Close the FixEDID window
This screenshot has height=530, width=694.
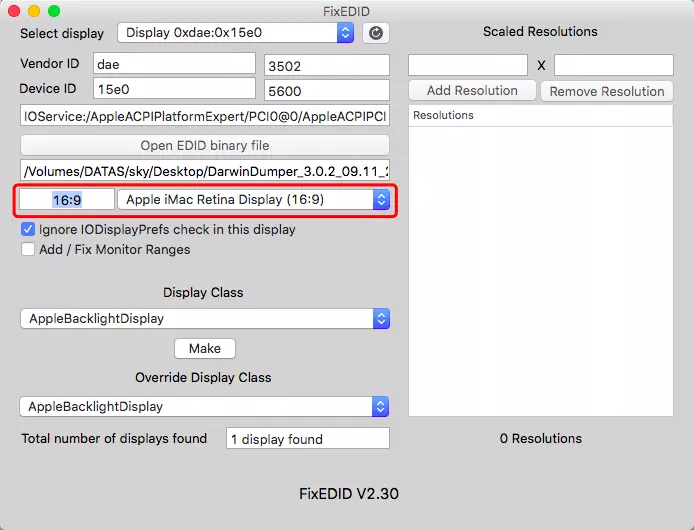tap(14, 11)
